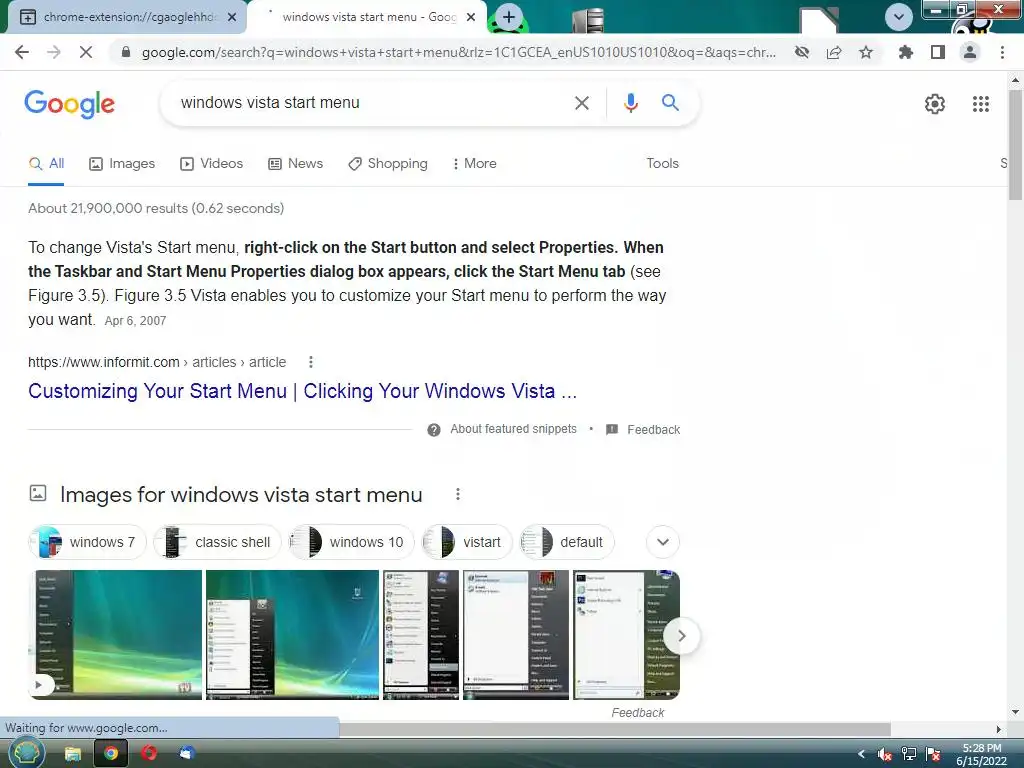Image resolution: width=1024 pixels, height=768 pixels.
Task: Open the taskbar clock showing 5:28 PM
Action: click(982, 754)
